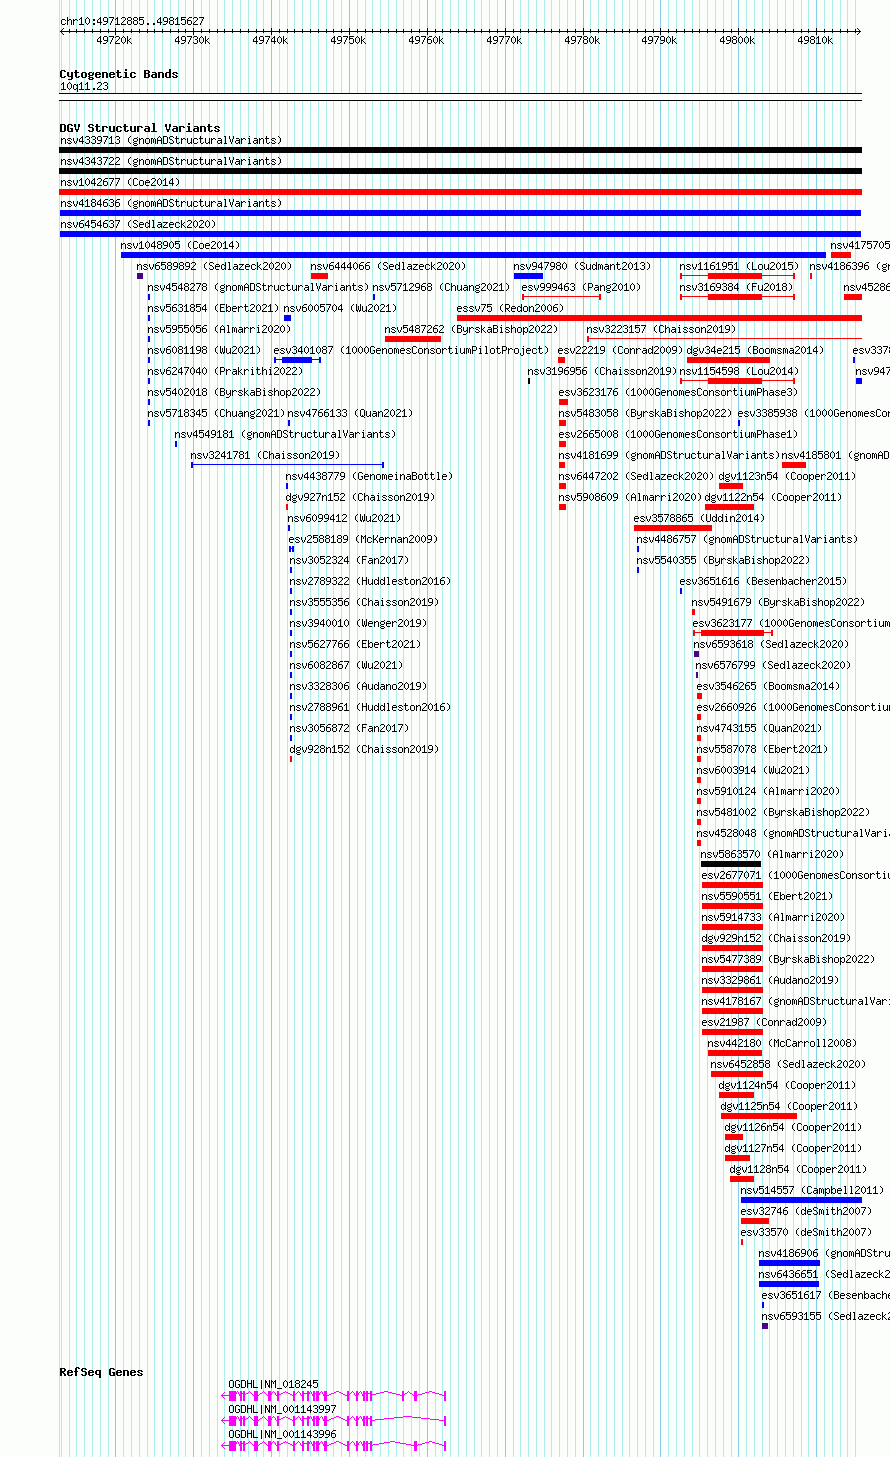Select esv32746 (deSmith2007) variant

806,1211
